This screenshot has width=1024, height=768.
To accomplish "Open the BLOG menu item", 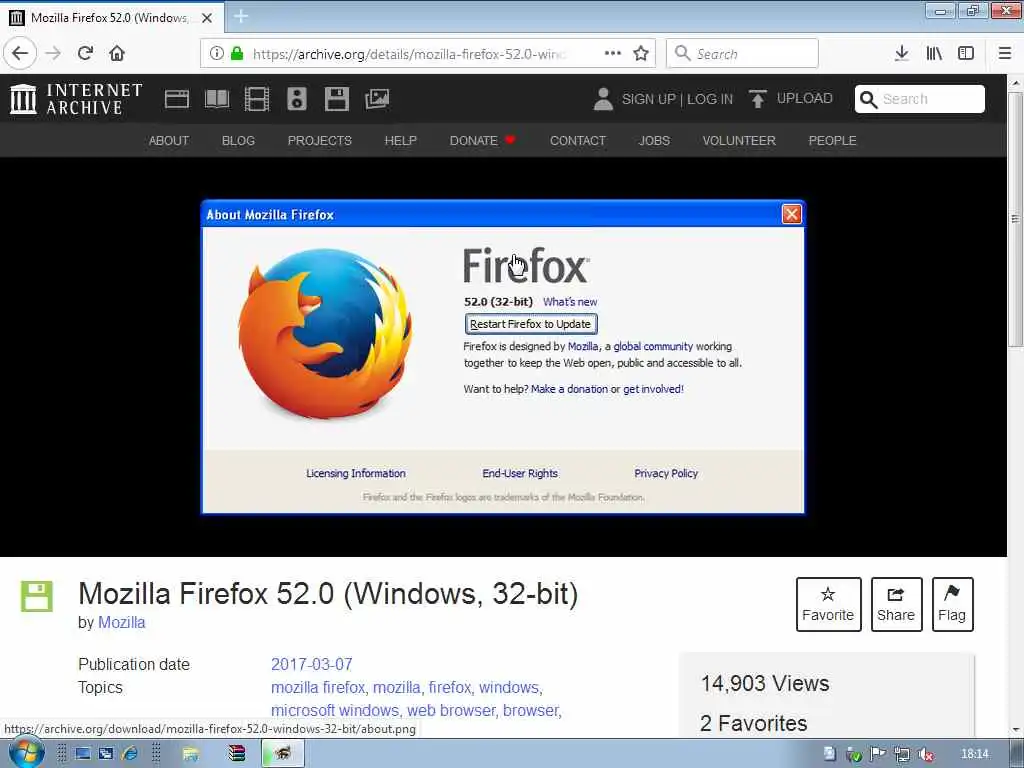I will point(238,140).
